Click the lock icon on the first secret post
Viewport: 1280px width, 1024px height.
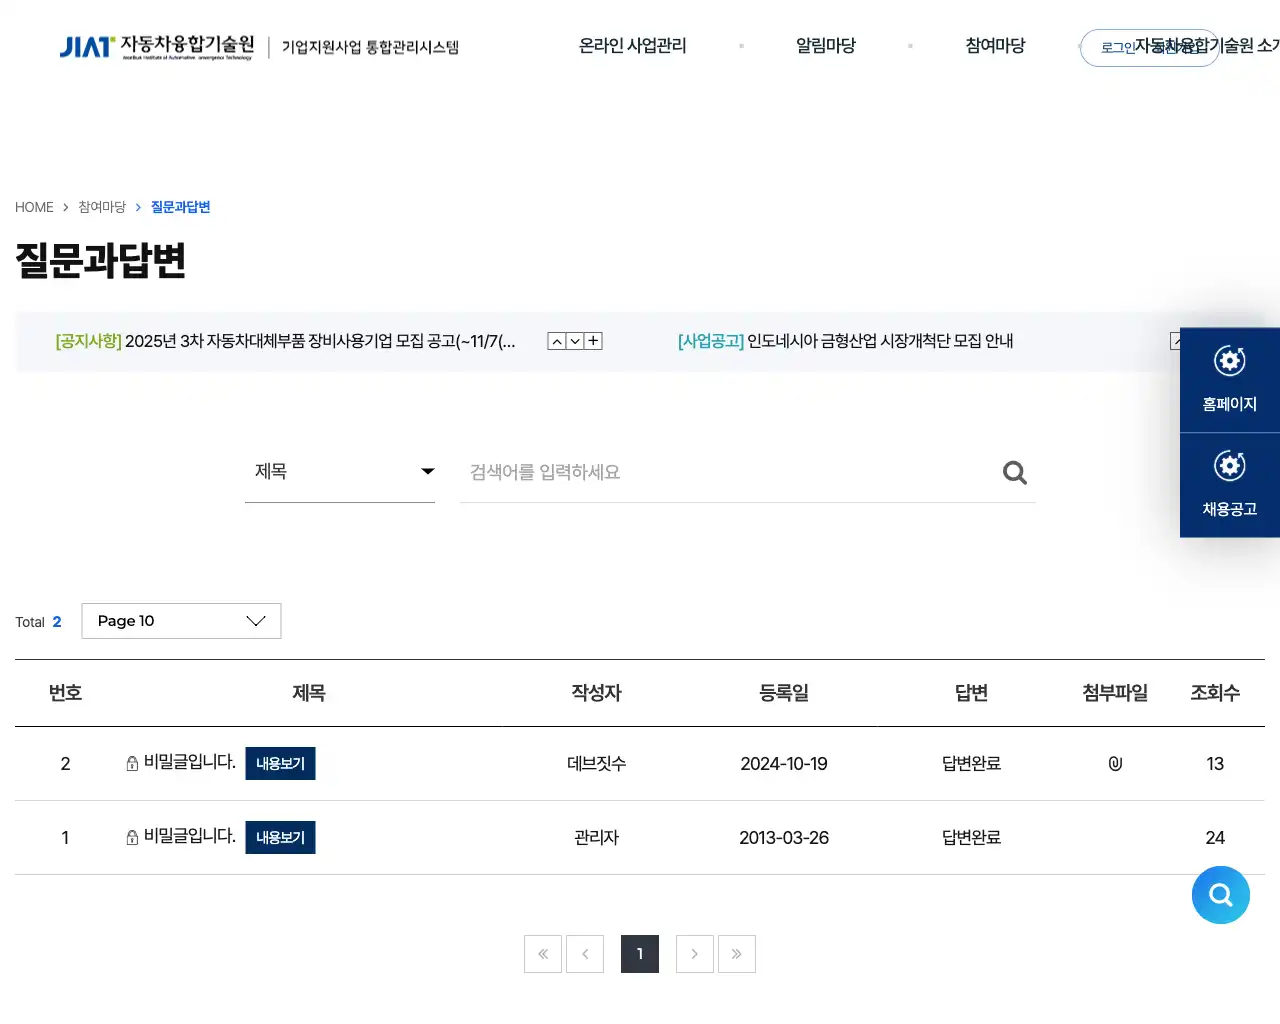click(x=131, y=763)
